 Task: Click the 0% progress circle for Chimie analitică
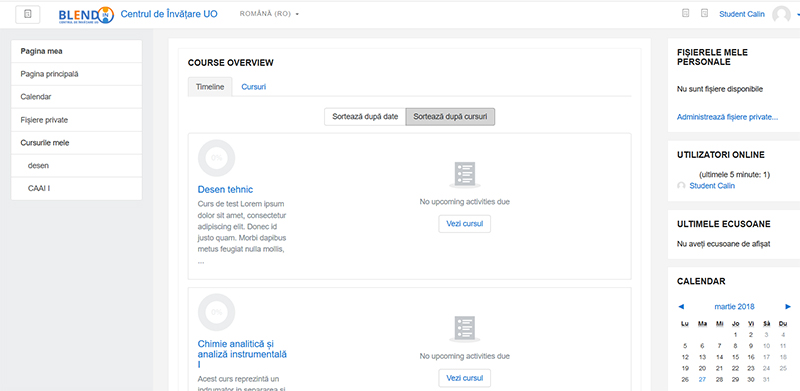[216, 312]
